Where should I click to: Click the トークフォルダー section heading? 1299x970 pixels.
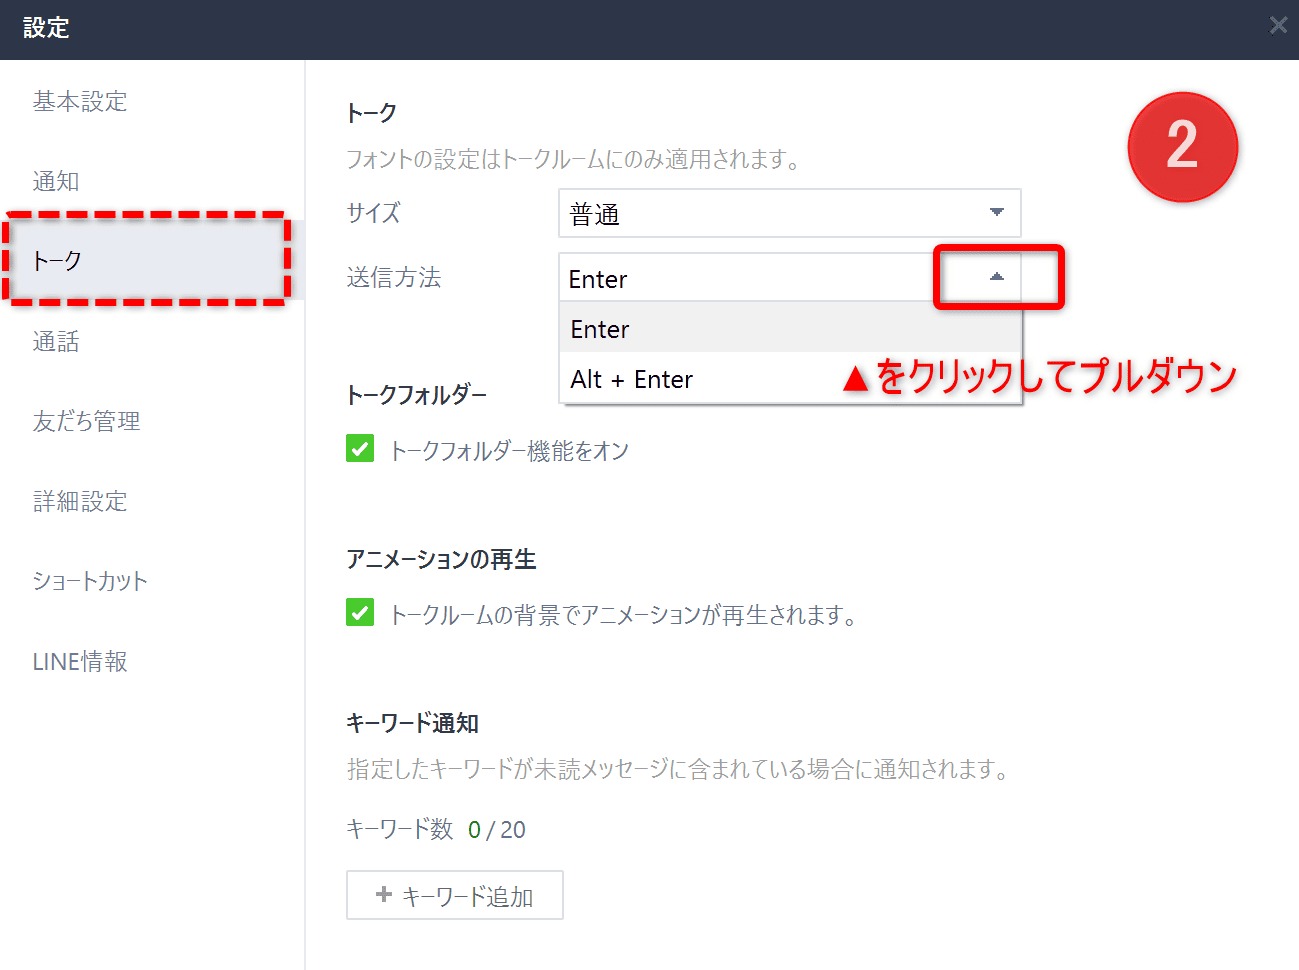[417, 395]
